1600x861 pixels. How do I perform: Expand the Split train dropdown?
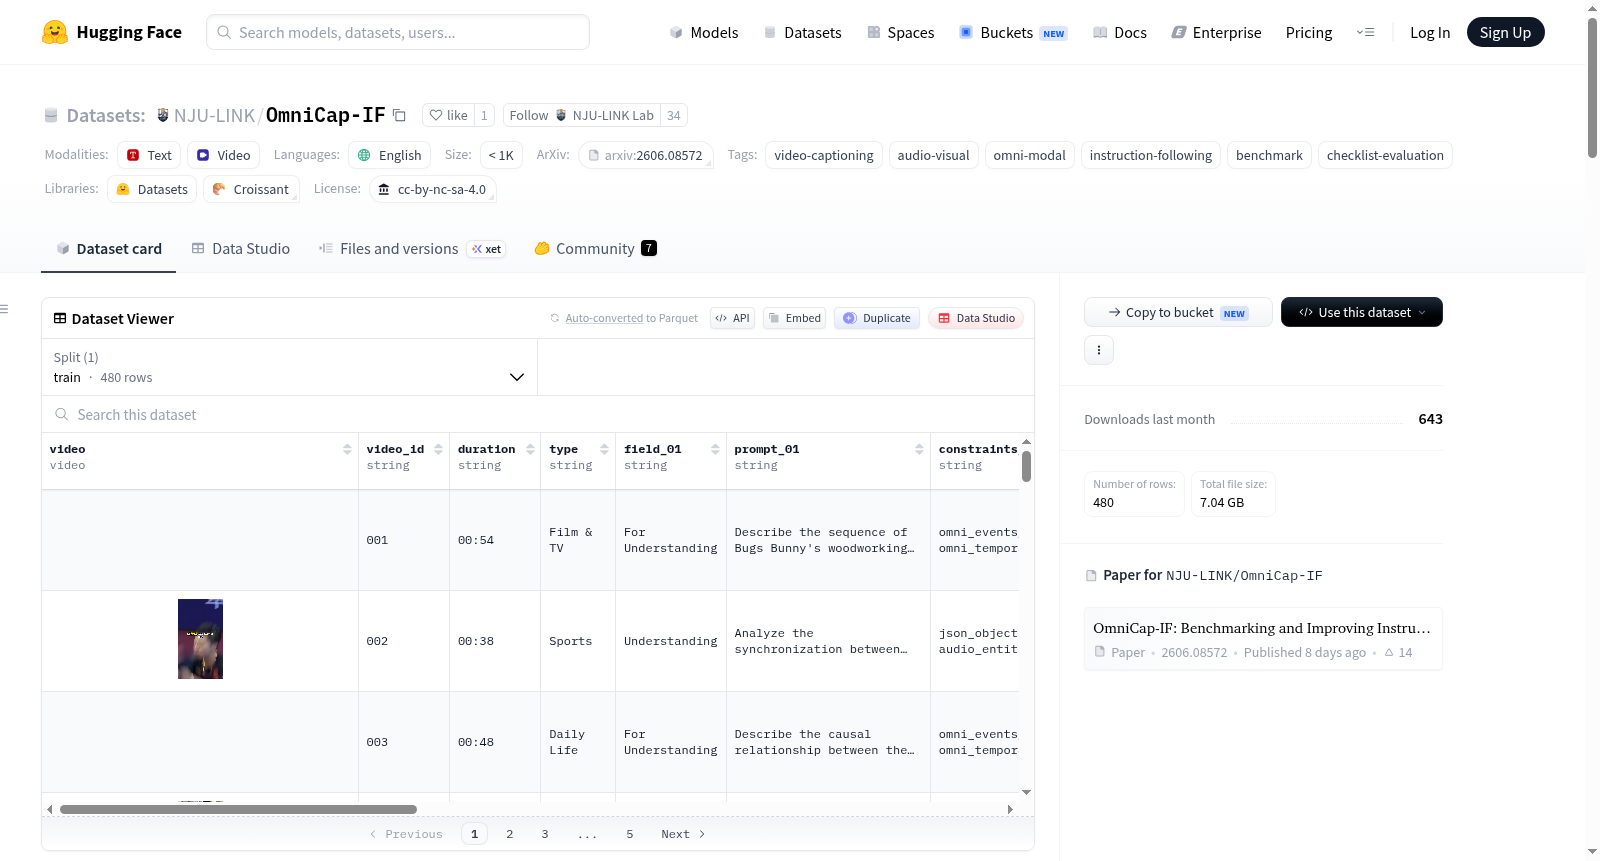coord(289,367)
